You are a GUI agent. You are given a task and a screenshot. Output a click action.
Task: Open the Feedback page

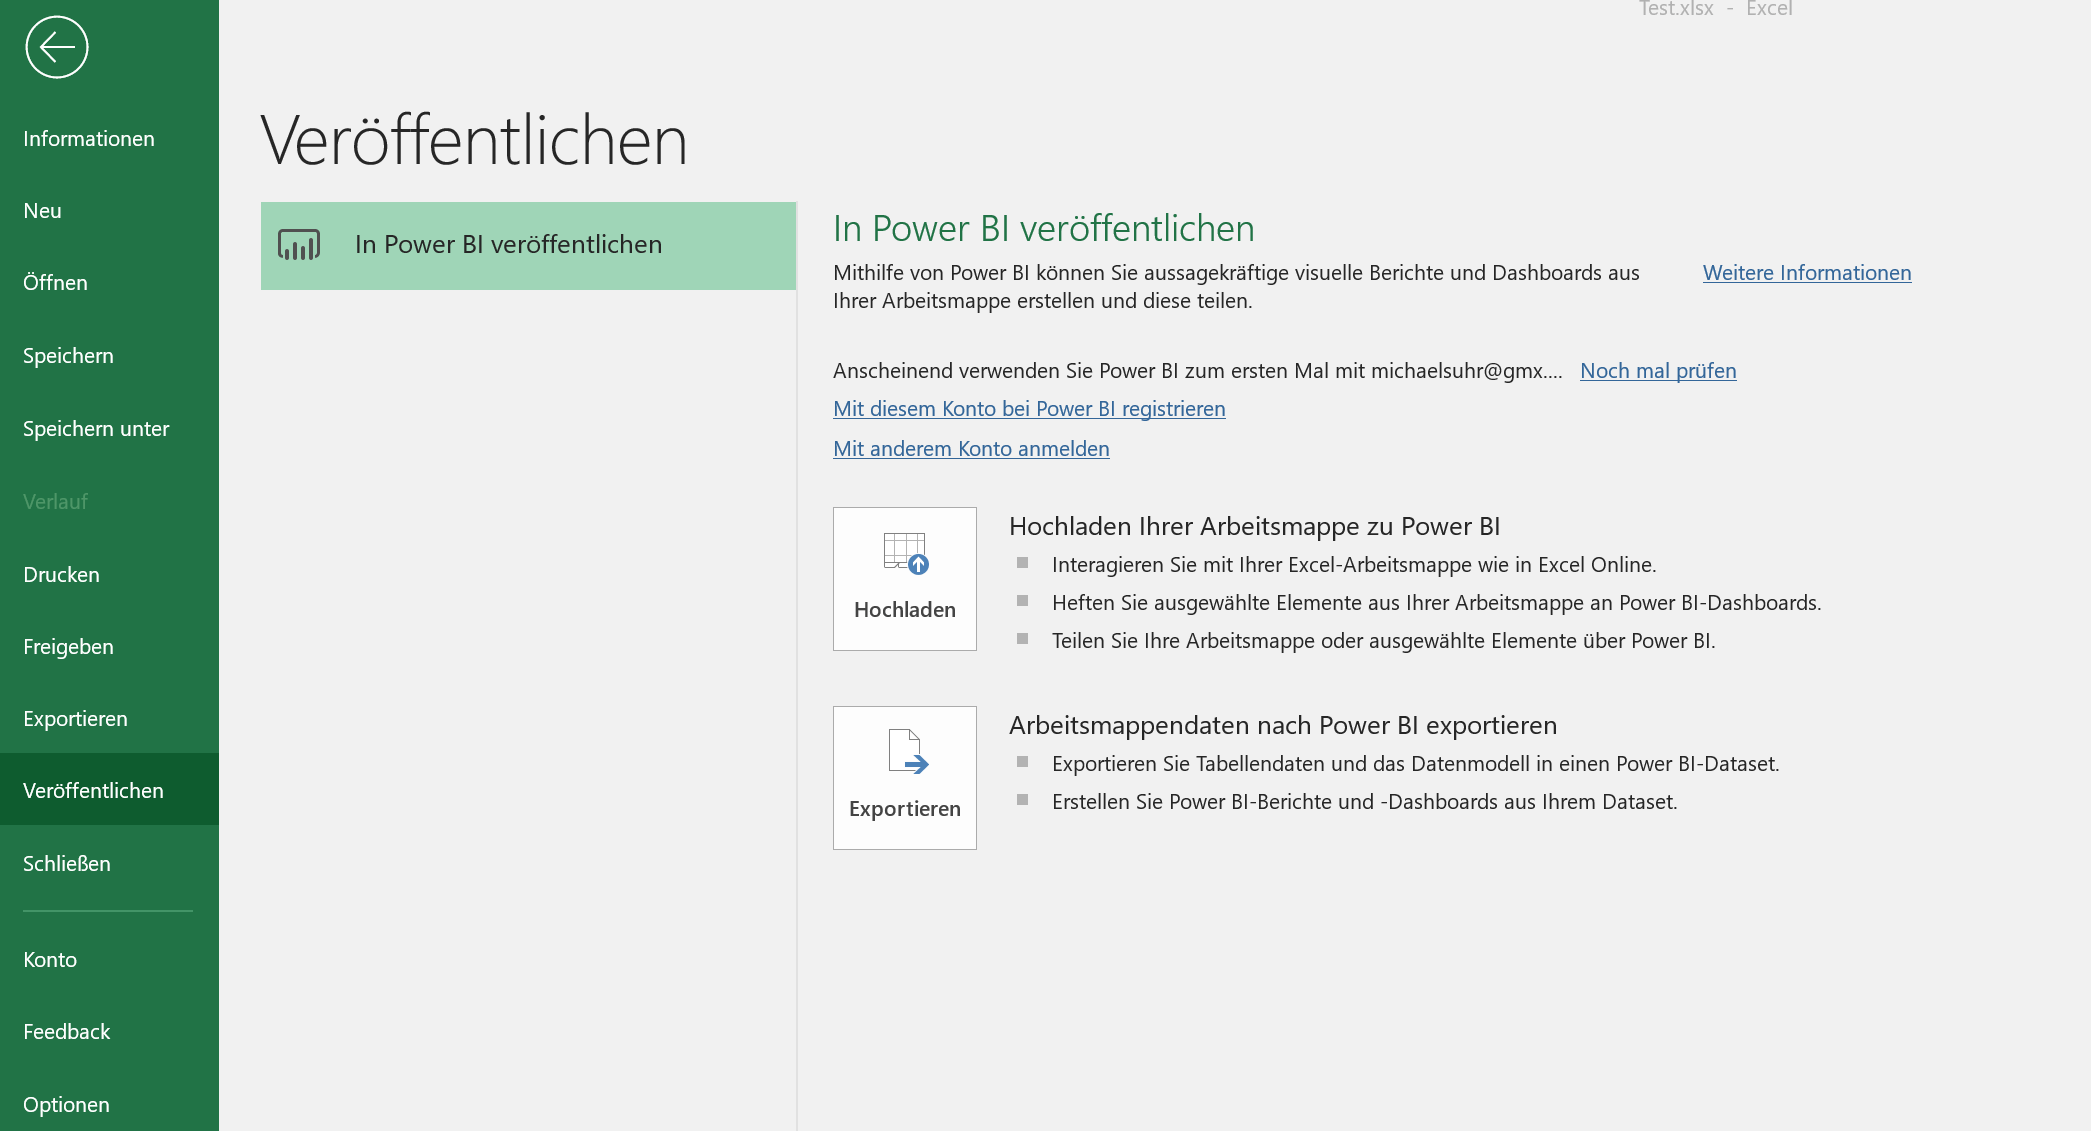coord(109,1032)
